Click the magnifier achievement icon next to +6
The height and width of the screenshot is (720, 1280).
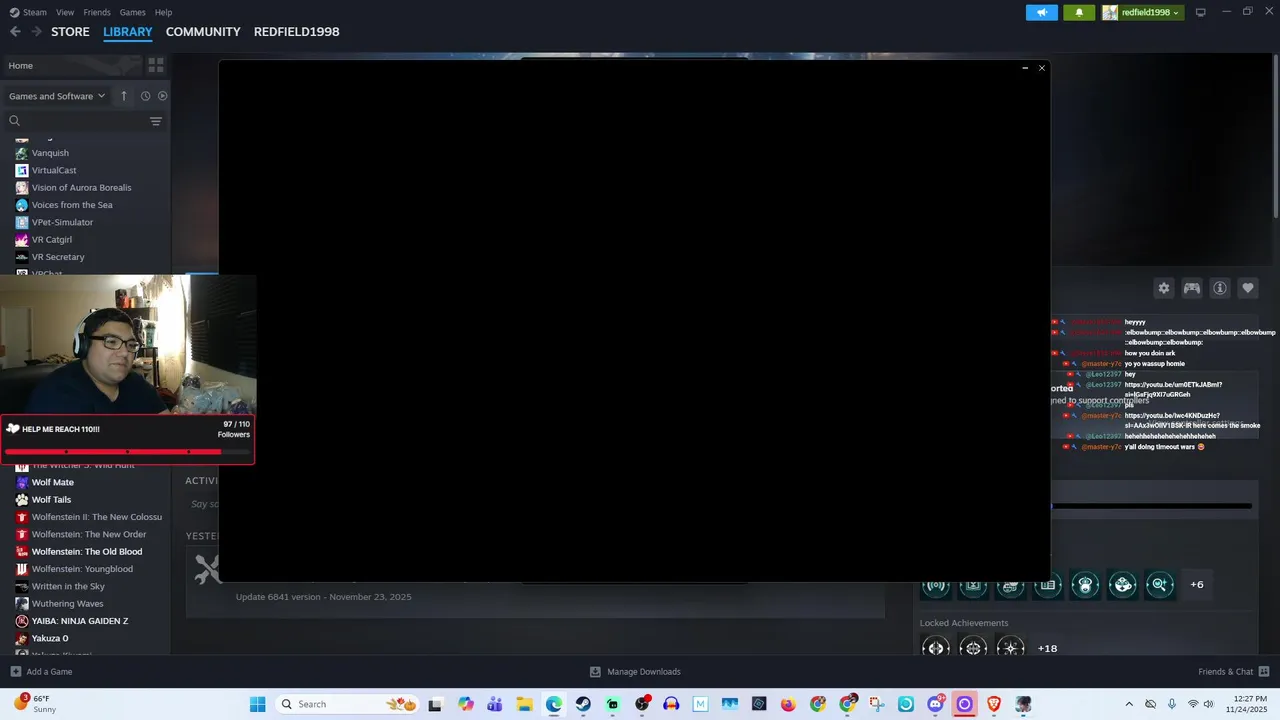[1160, 585]
